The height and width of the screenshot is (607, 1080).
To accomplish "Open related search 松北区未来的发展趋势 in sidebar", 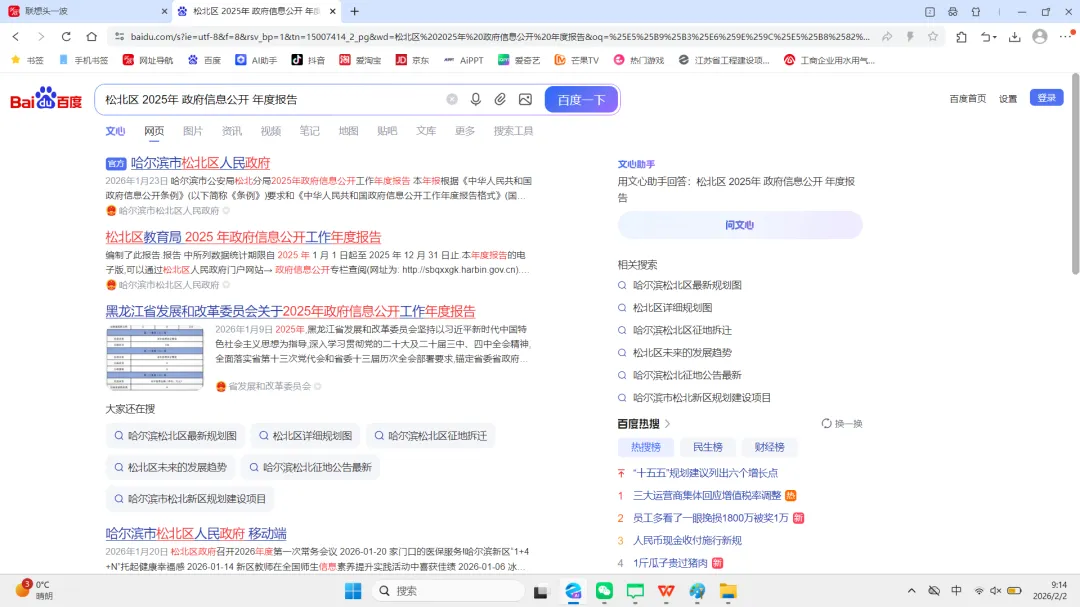I will 682,353.
